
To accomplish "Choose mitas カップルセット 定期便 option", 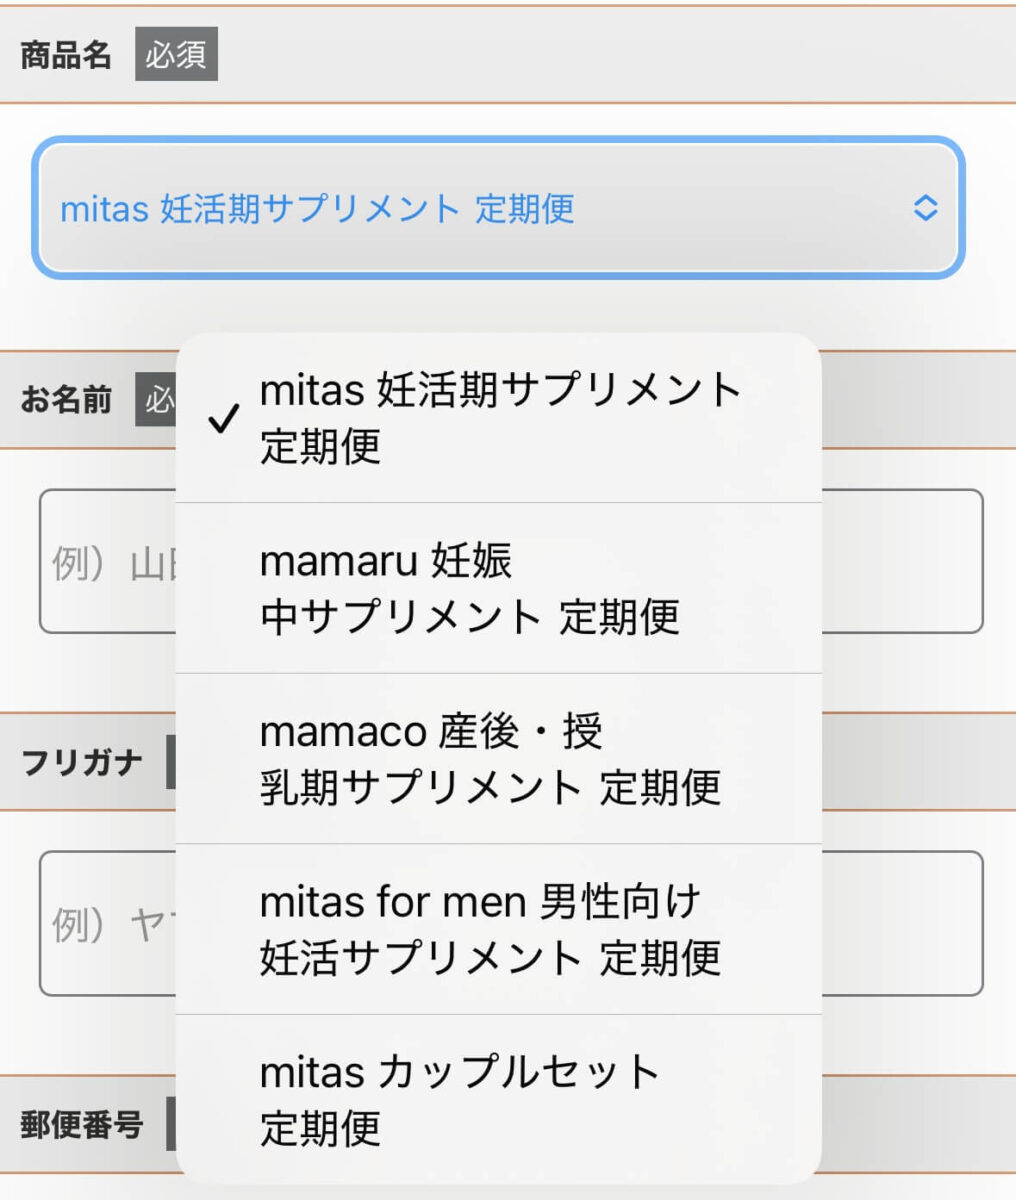I will point(460,1099).
